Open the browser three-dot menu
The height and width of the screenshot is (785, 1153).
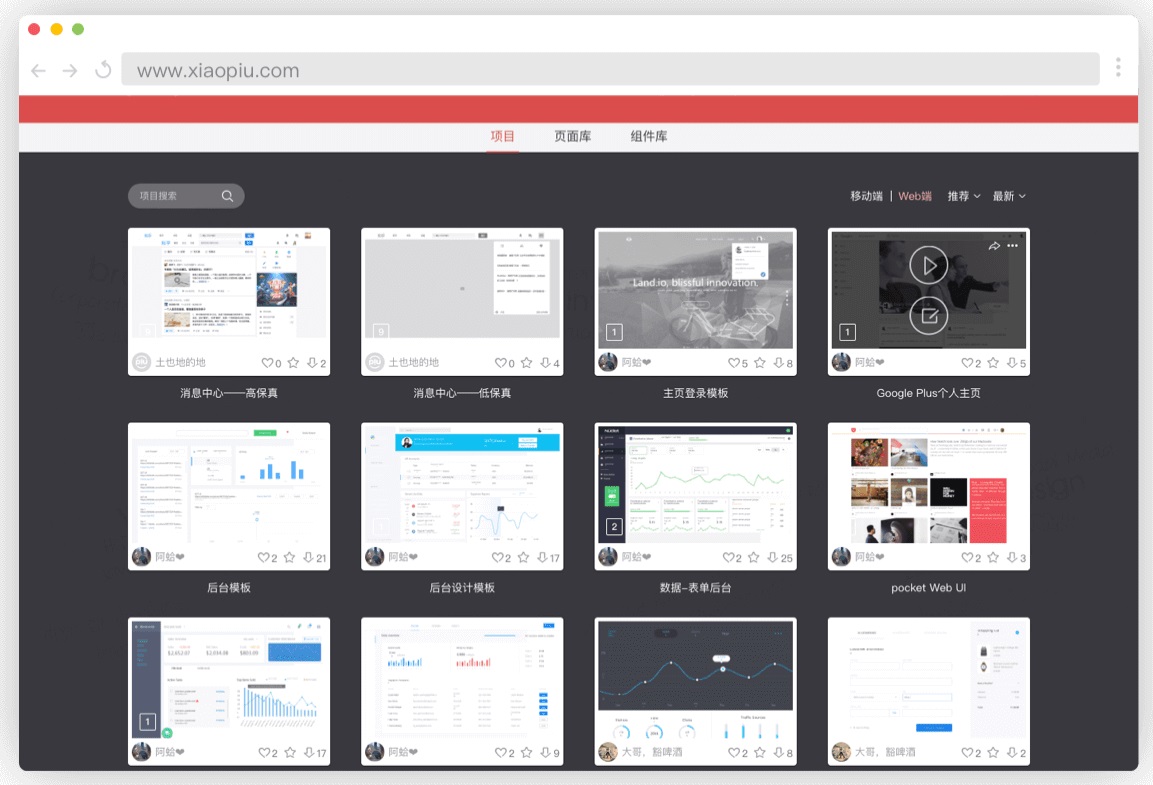coord(1117,68)
